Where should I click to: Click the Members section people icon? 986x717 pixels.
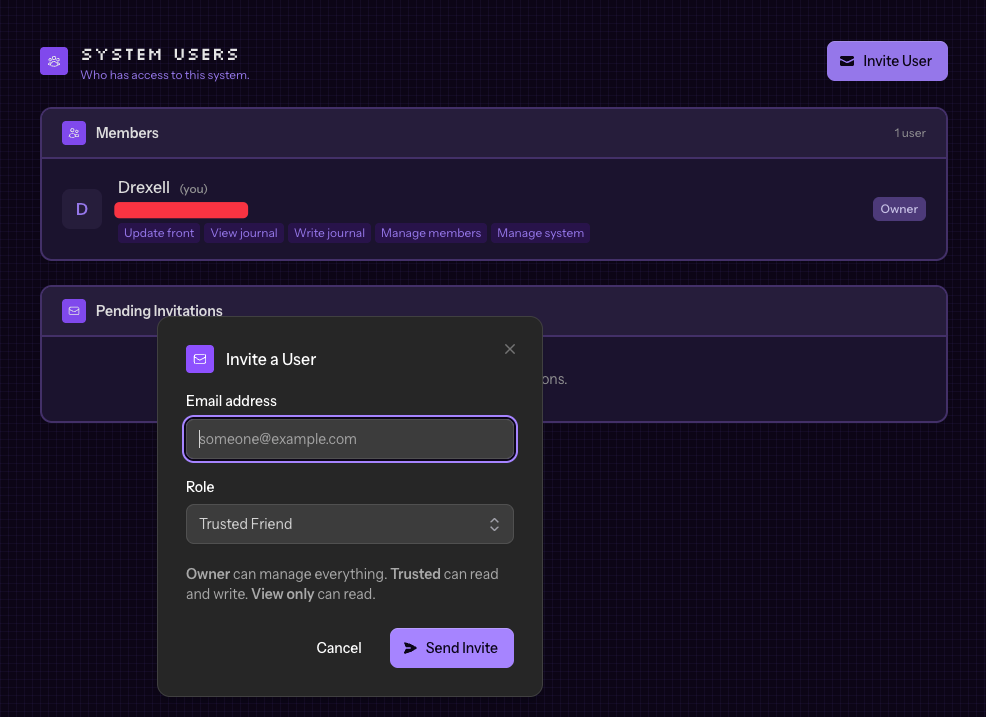[74, 133]
